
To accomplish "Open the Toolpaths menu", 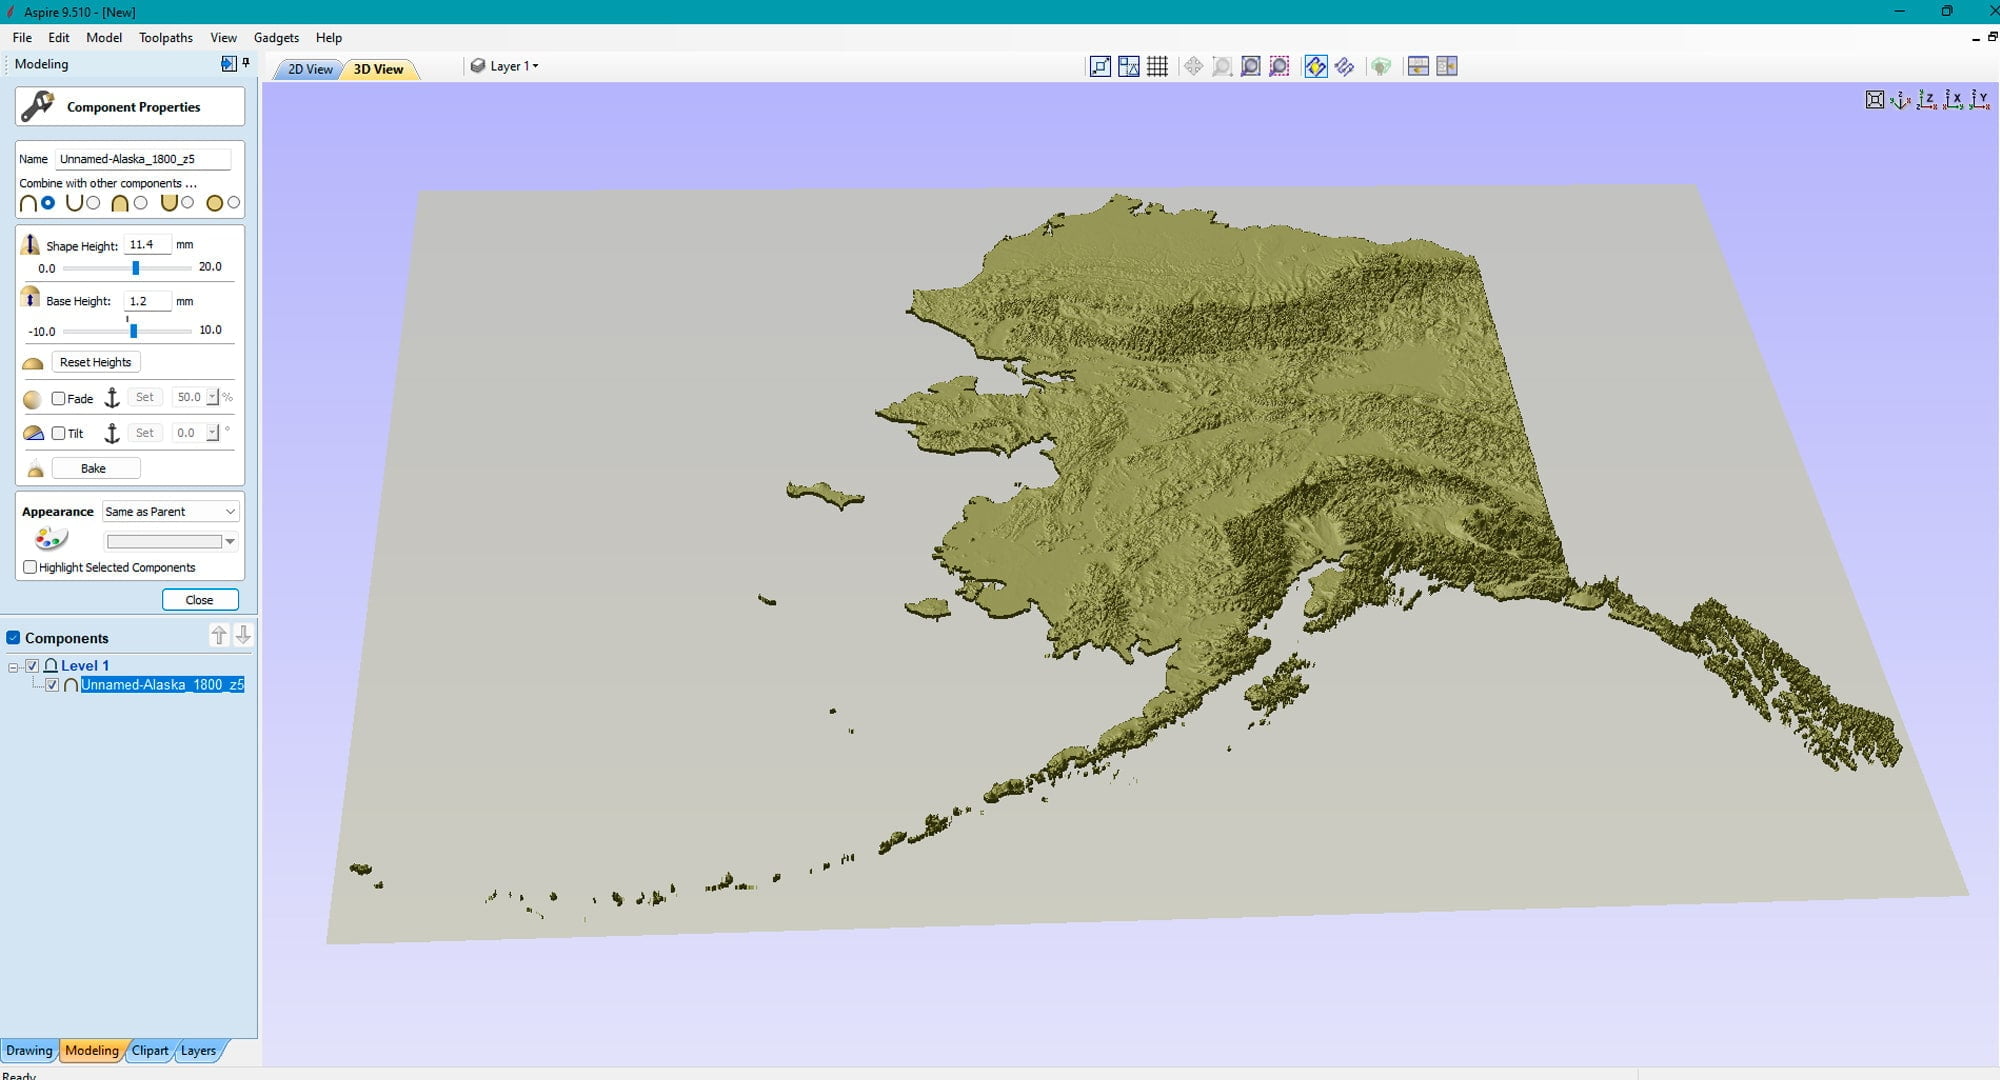I will tap(166, 38).
